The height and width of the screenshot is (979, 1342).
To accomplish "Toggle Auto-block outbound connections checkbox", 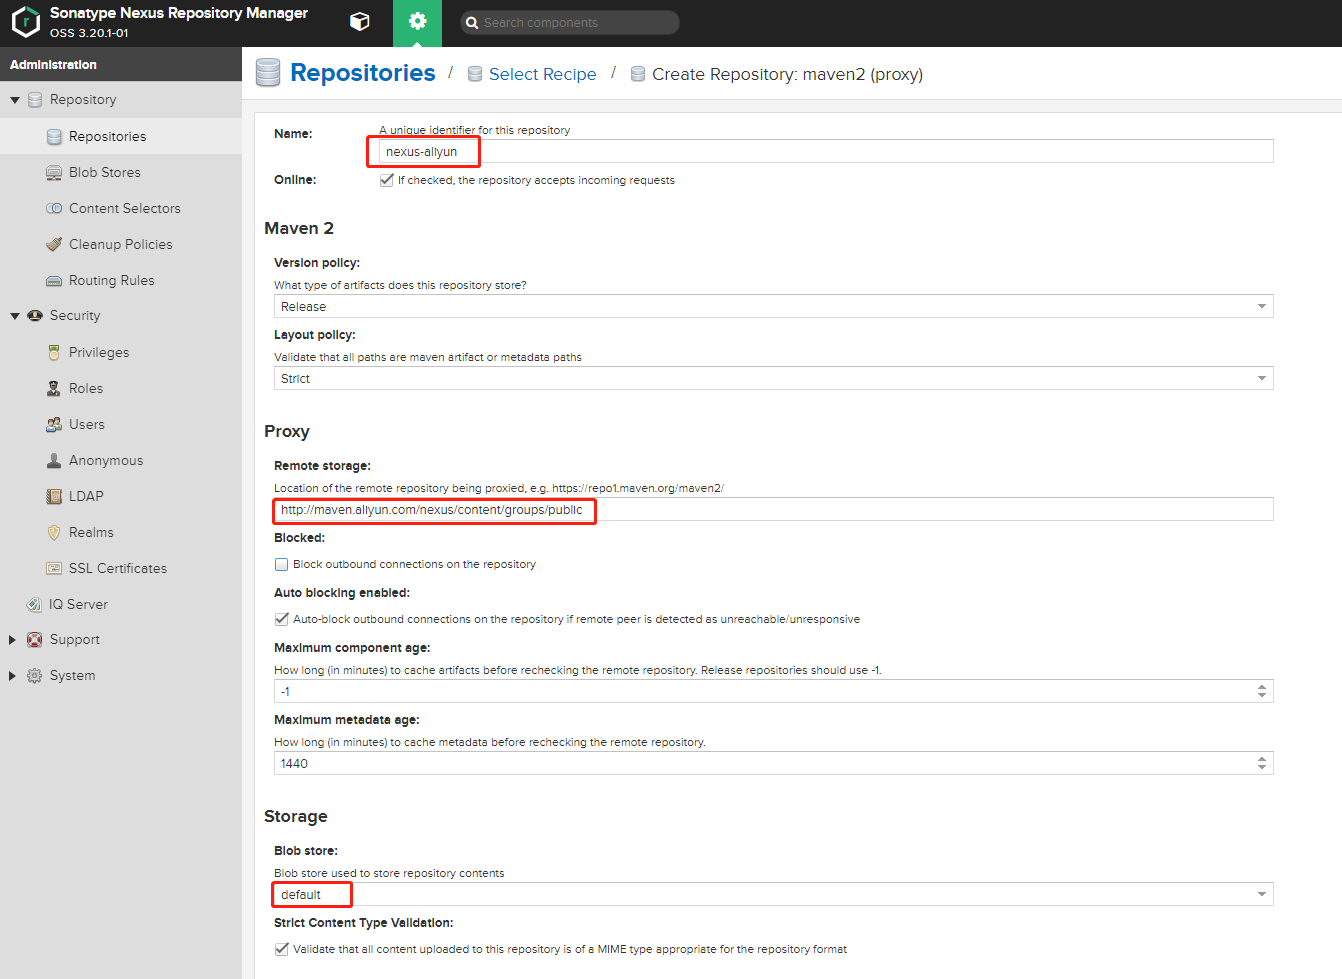I will pos(282,619).
